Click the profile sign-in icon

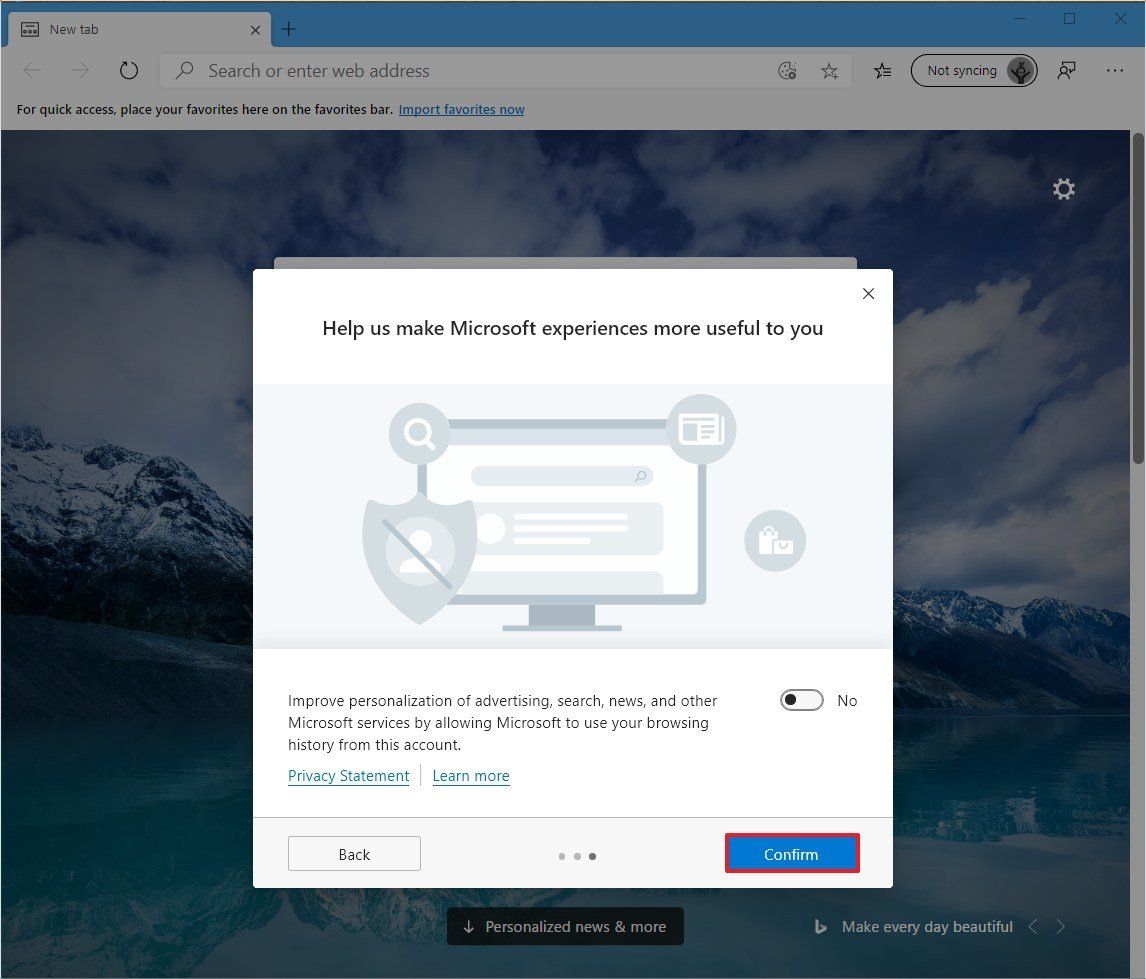(1066, 70)
